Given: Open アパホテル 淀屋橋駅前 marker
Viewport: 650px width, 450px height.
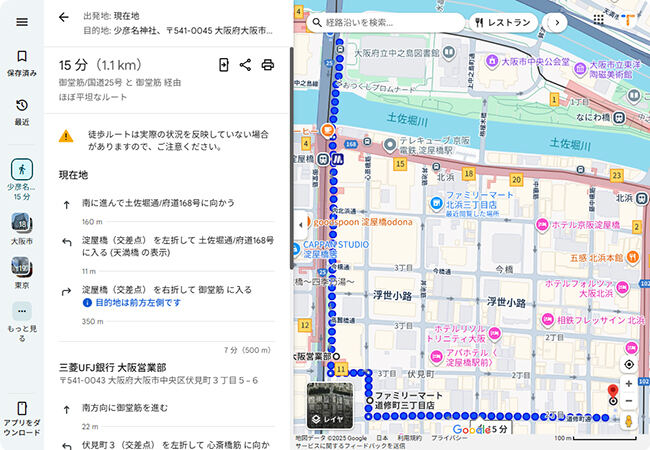Looking at the screenshot, I should (436, 356).
